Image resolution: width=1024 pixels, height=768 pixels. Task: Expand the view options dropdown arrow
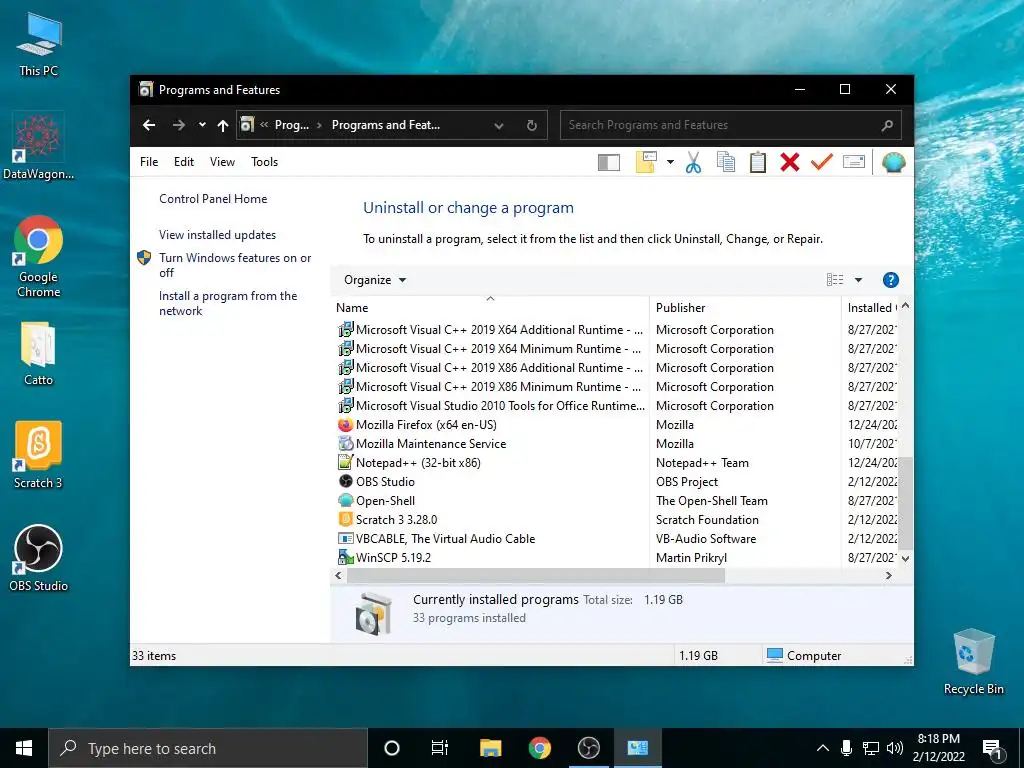click(858, 280)
